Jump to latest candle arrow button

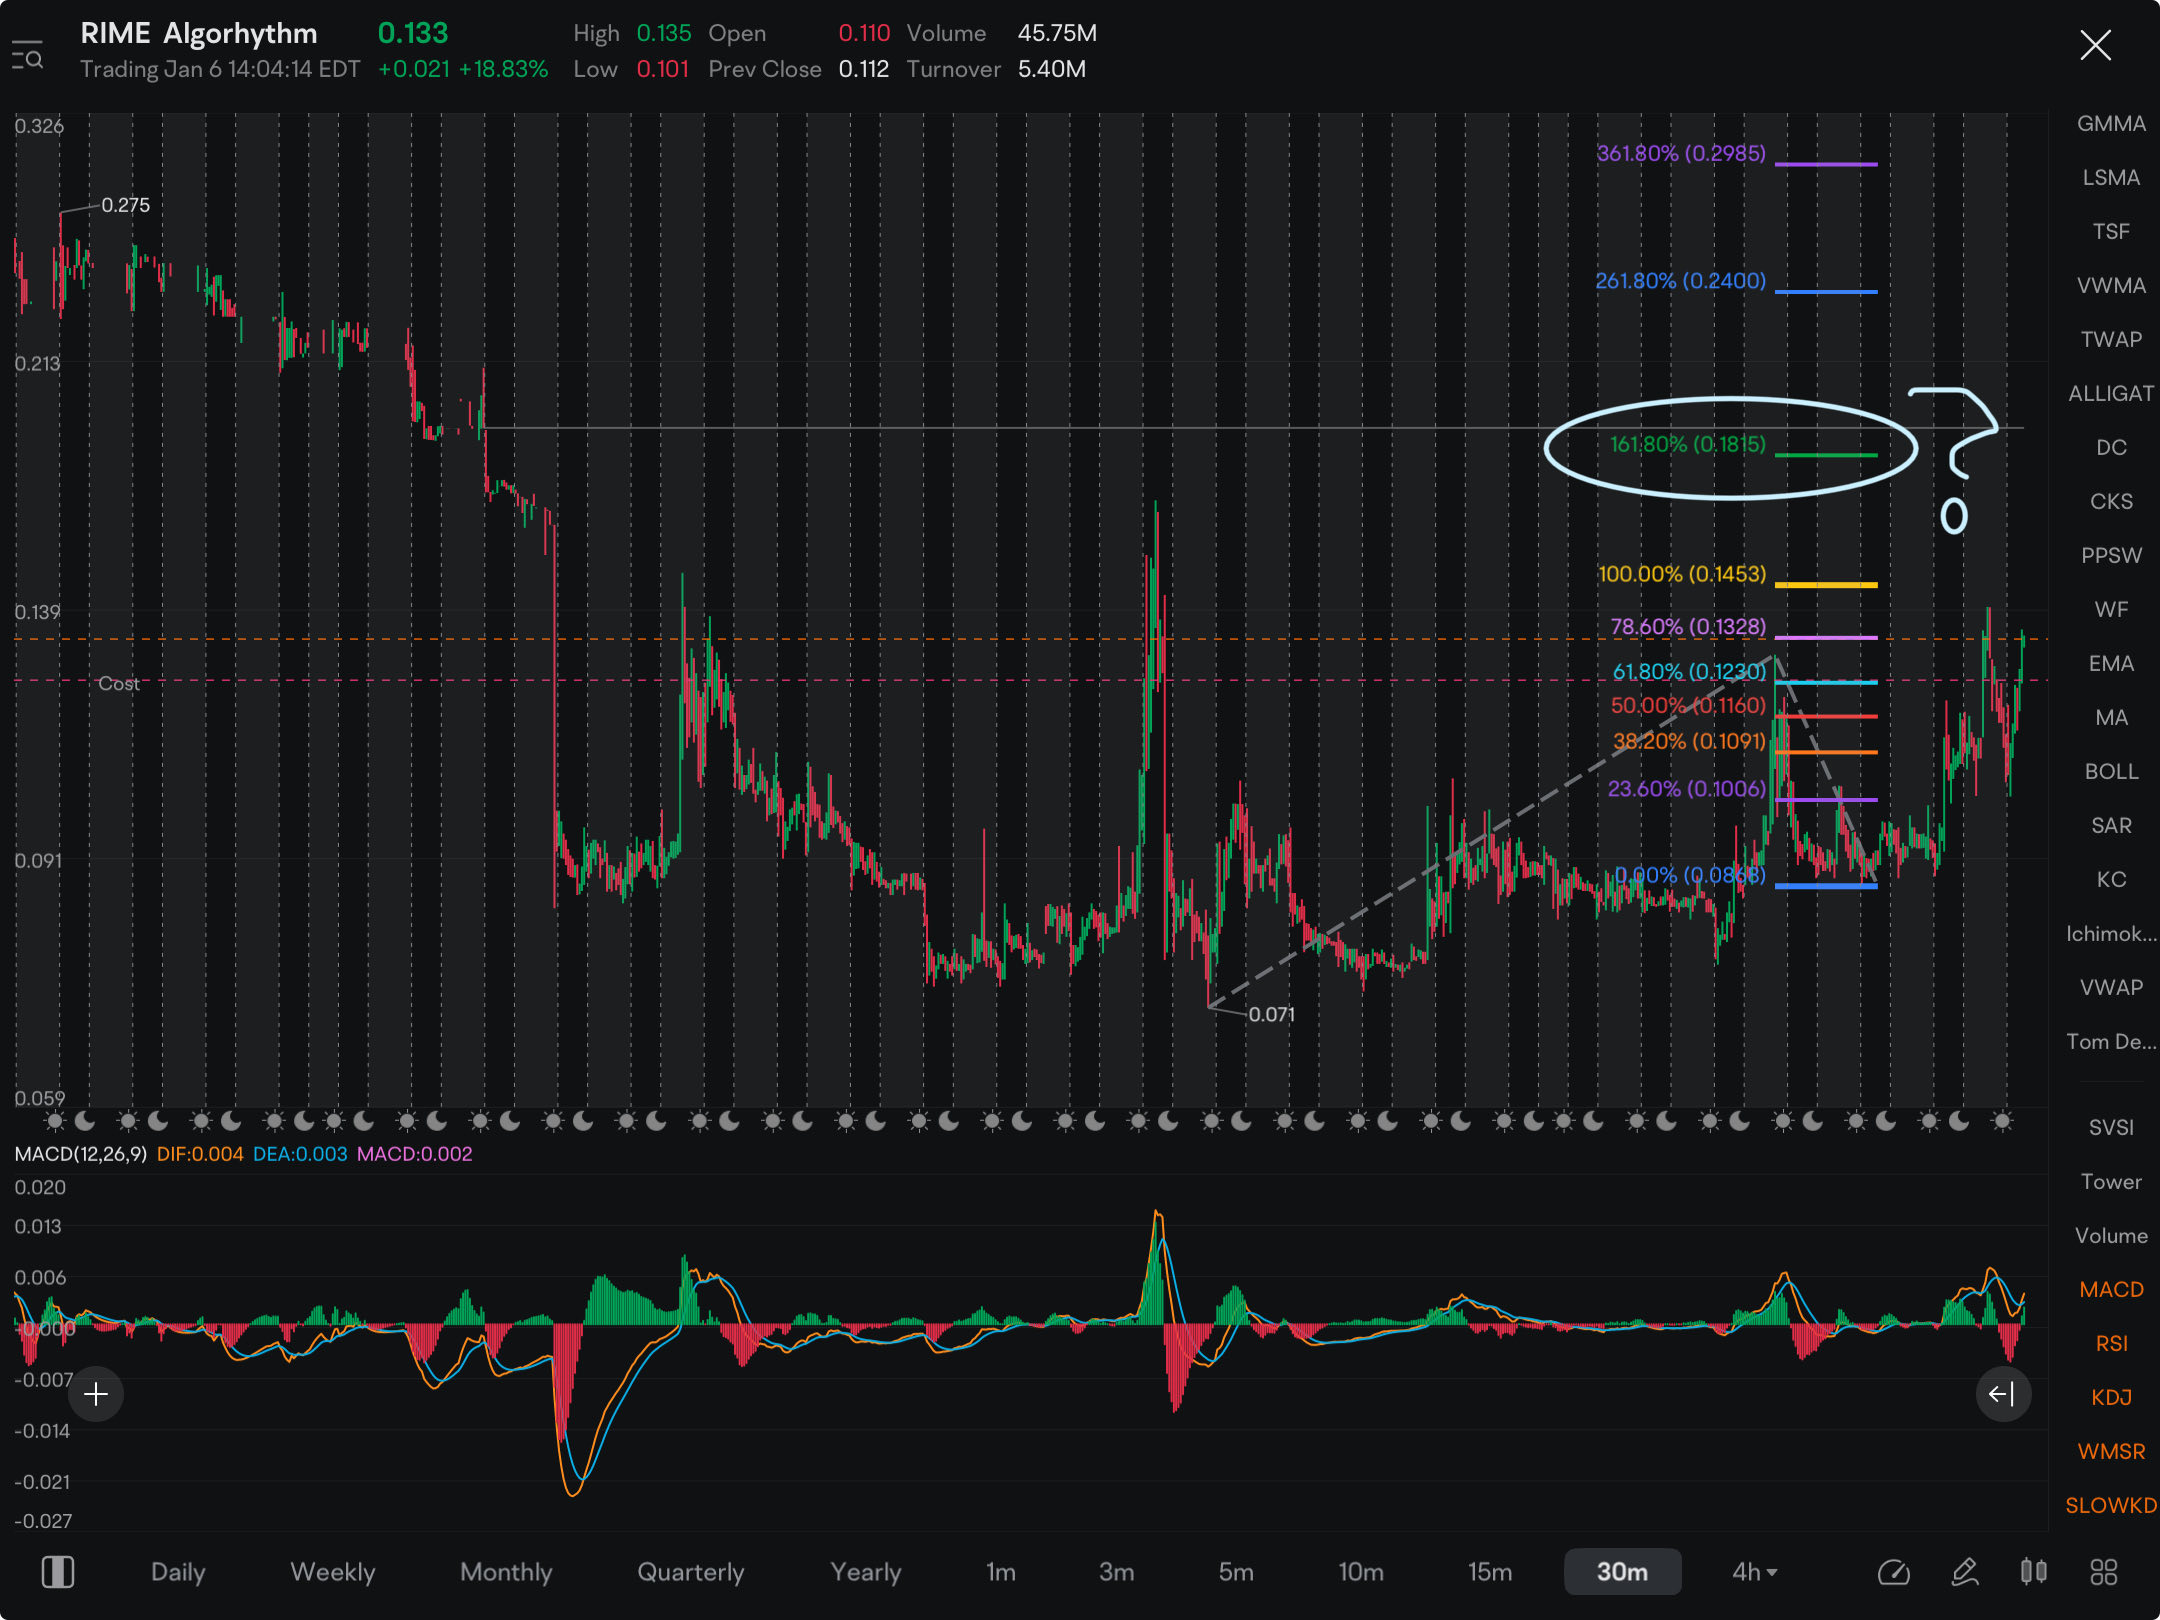pos(2002,1394)
